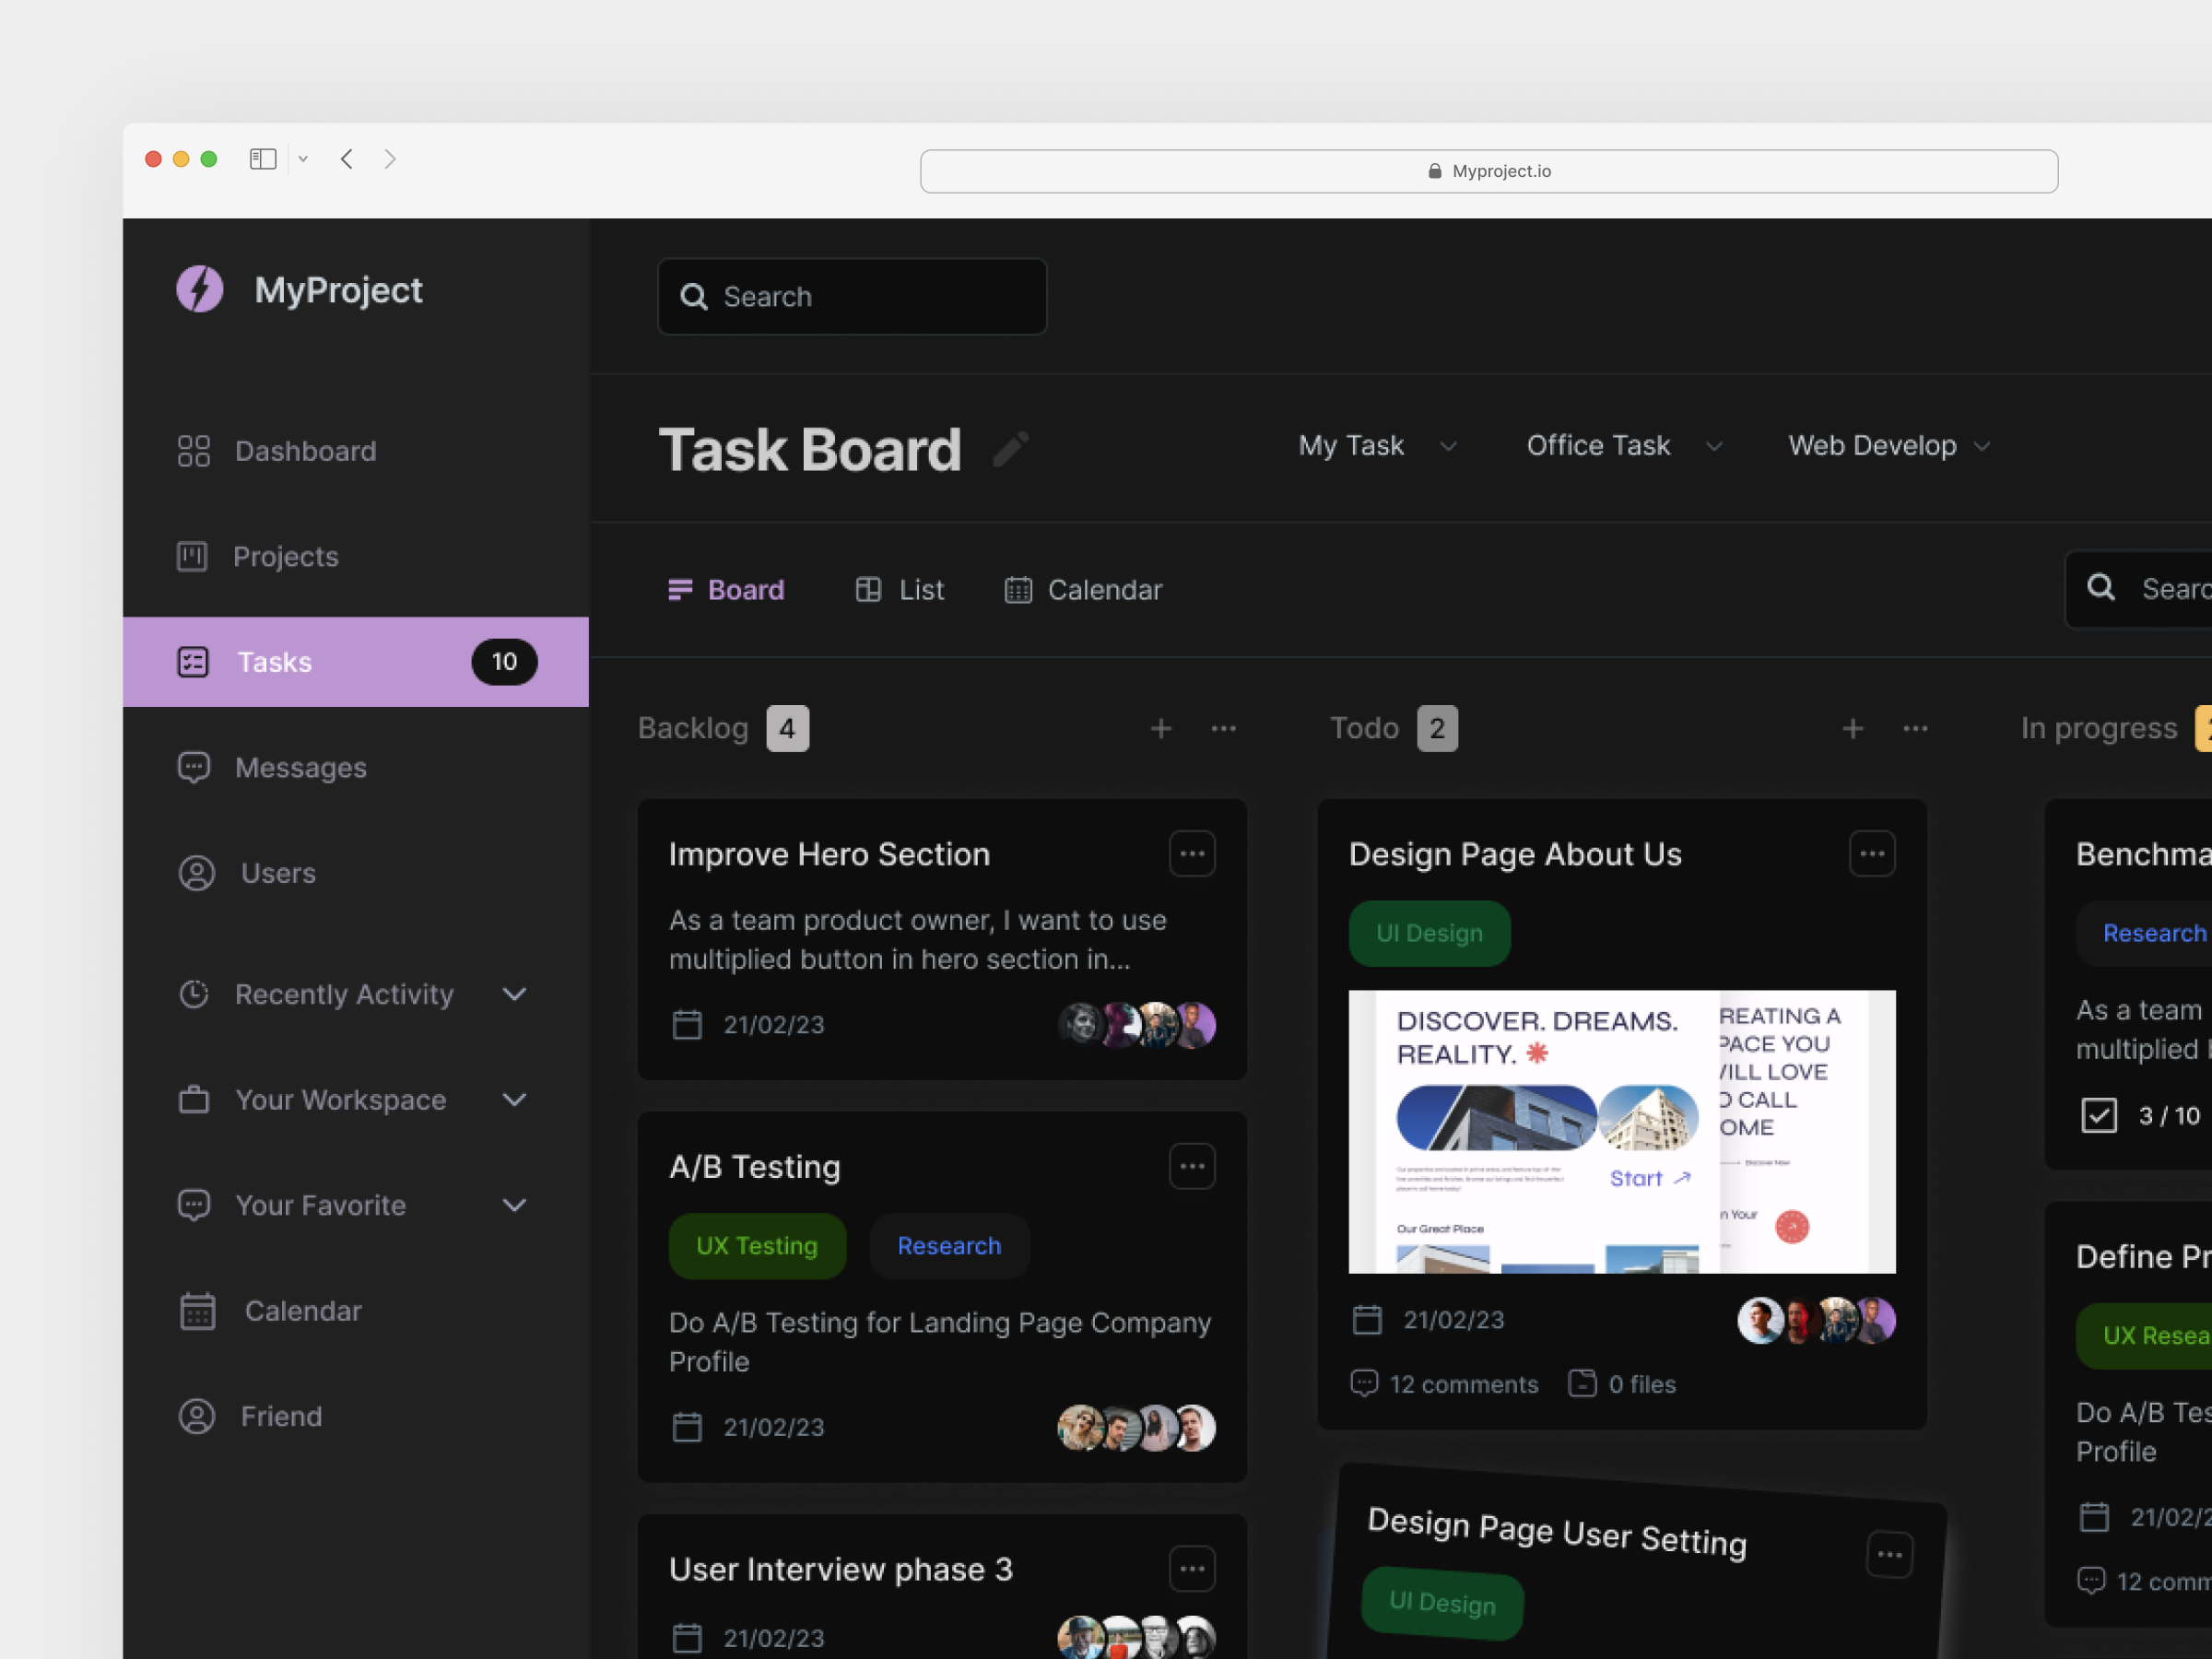The image size is (2212, 1659).
Task: Open the three-dot menu on Improve Hero Section
Action: coord(1192,853)
